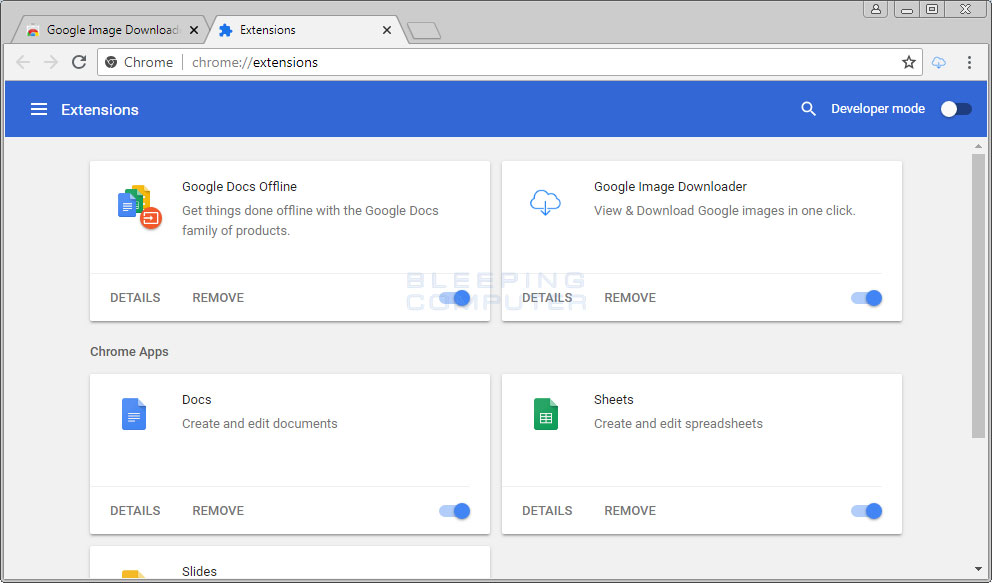Go back to the previous page

[23, 62]
